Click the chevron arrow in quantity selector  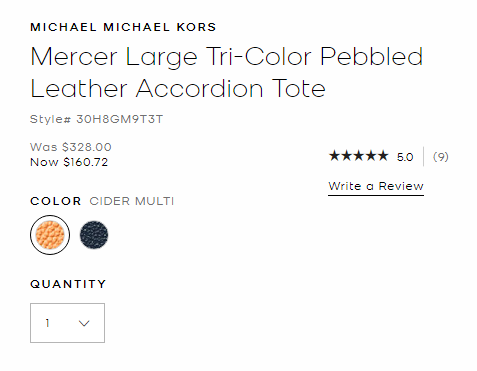(84, 323)
